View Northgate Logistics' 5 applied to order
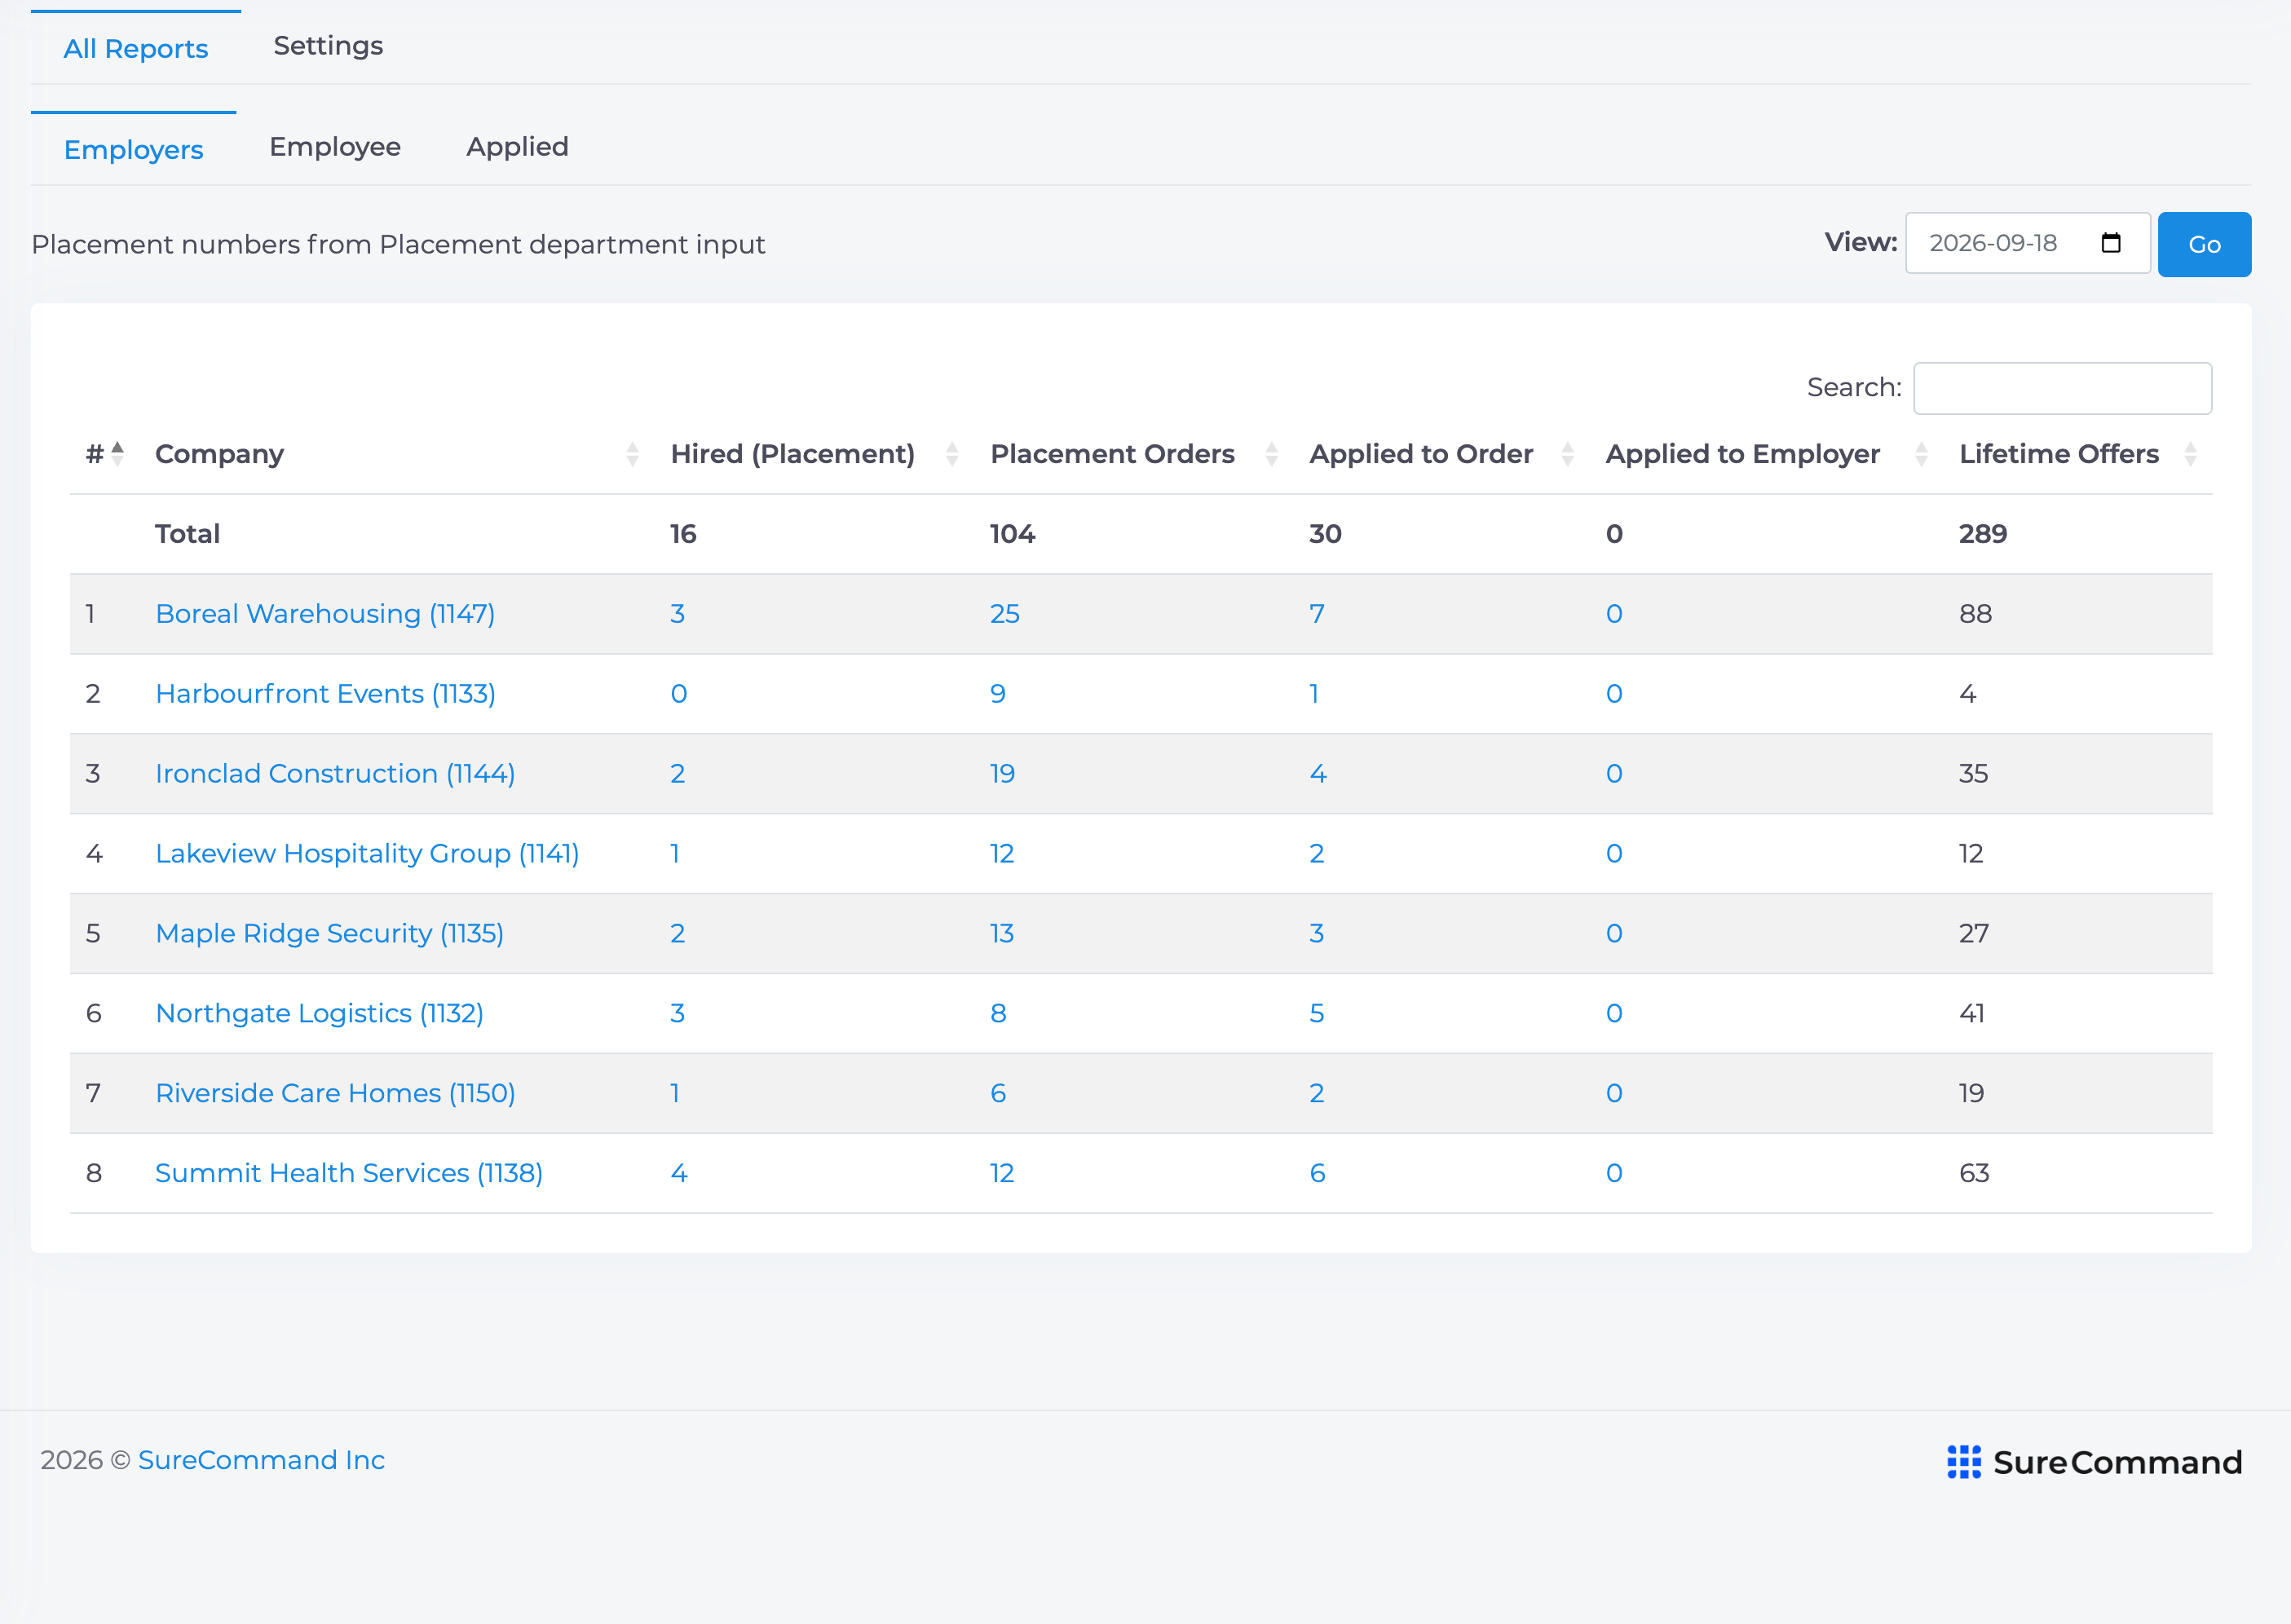 click(x=1317, y=1014)
